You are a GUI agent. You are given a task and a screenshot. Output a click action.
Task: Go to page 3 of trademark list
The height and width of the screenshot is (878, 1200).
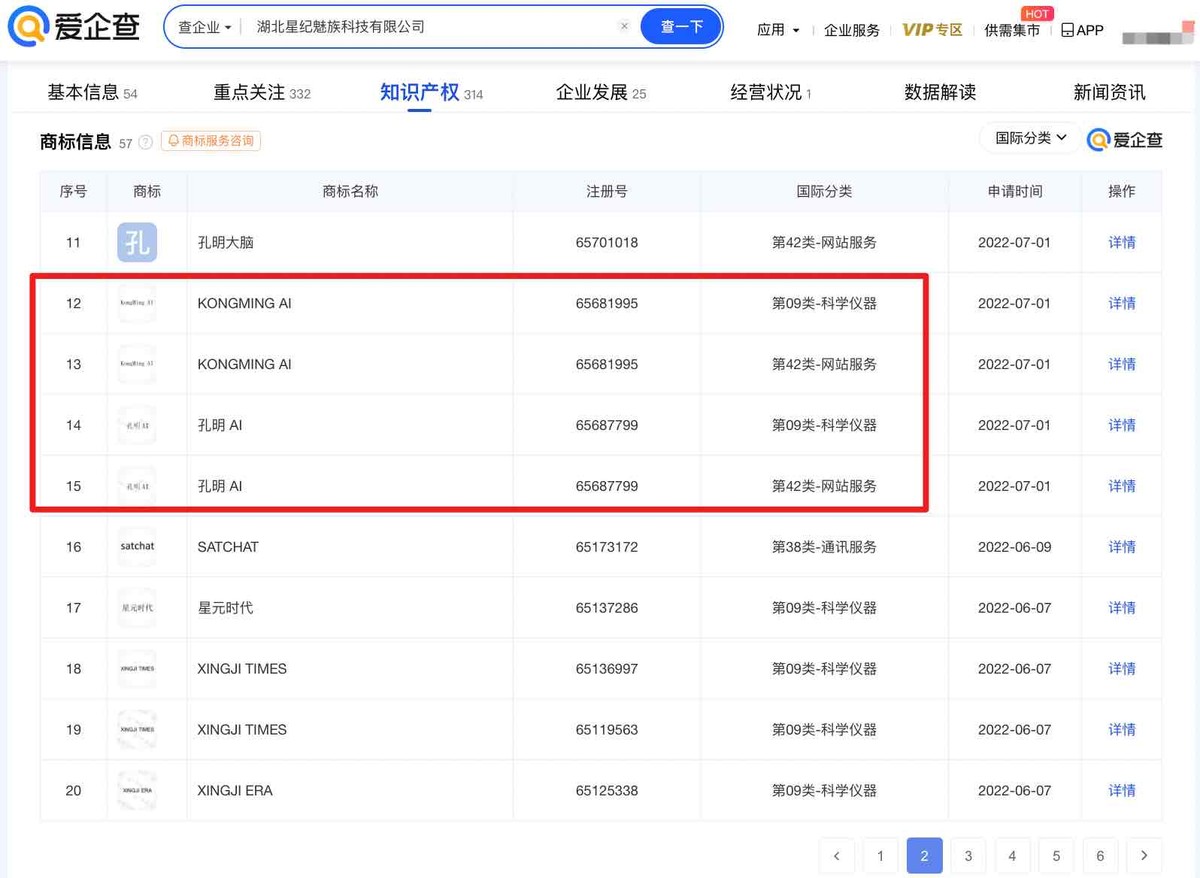pyautogui.click(x=968, y=856)
